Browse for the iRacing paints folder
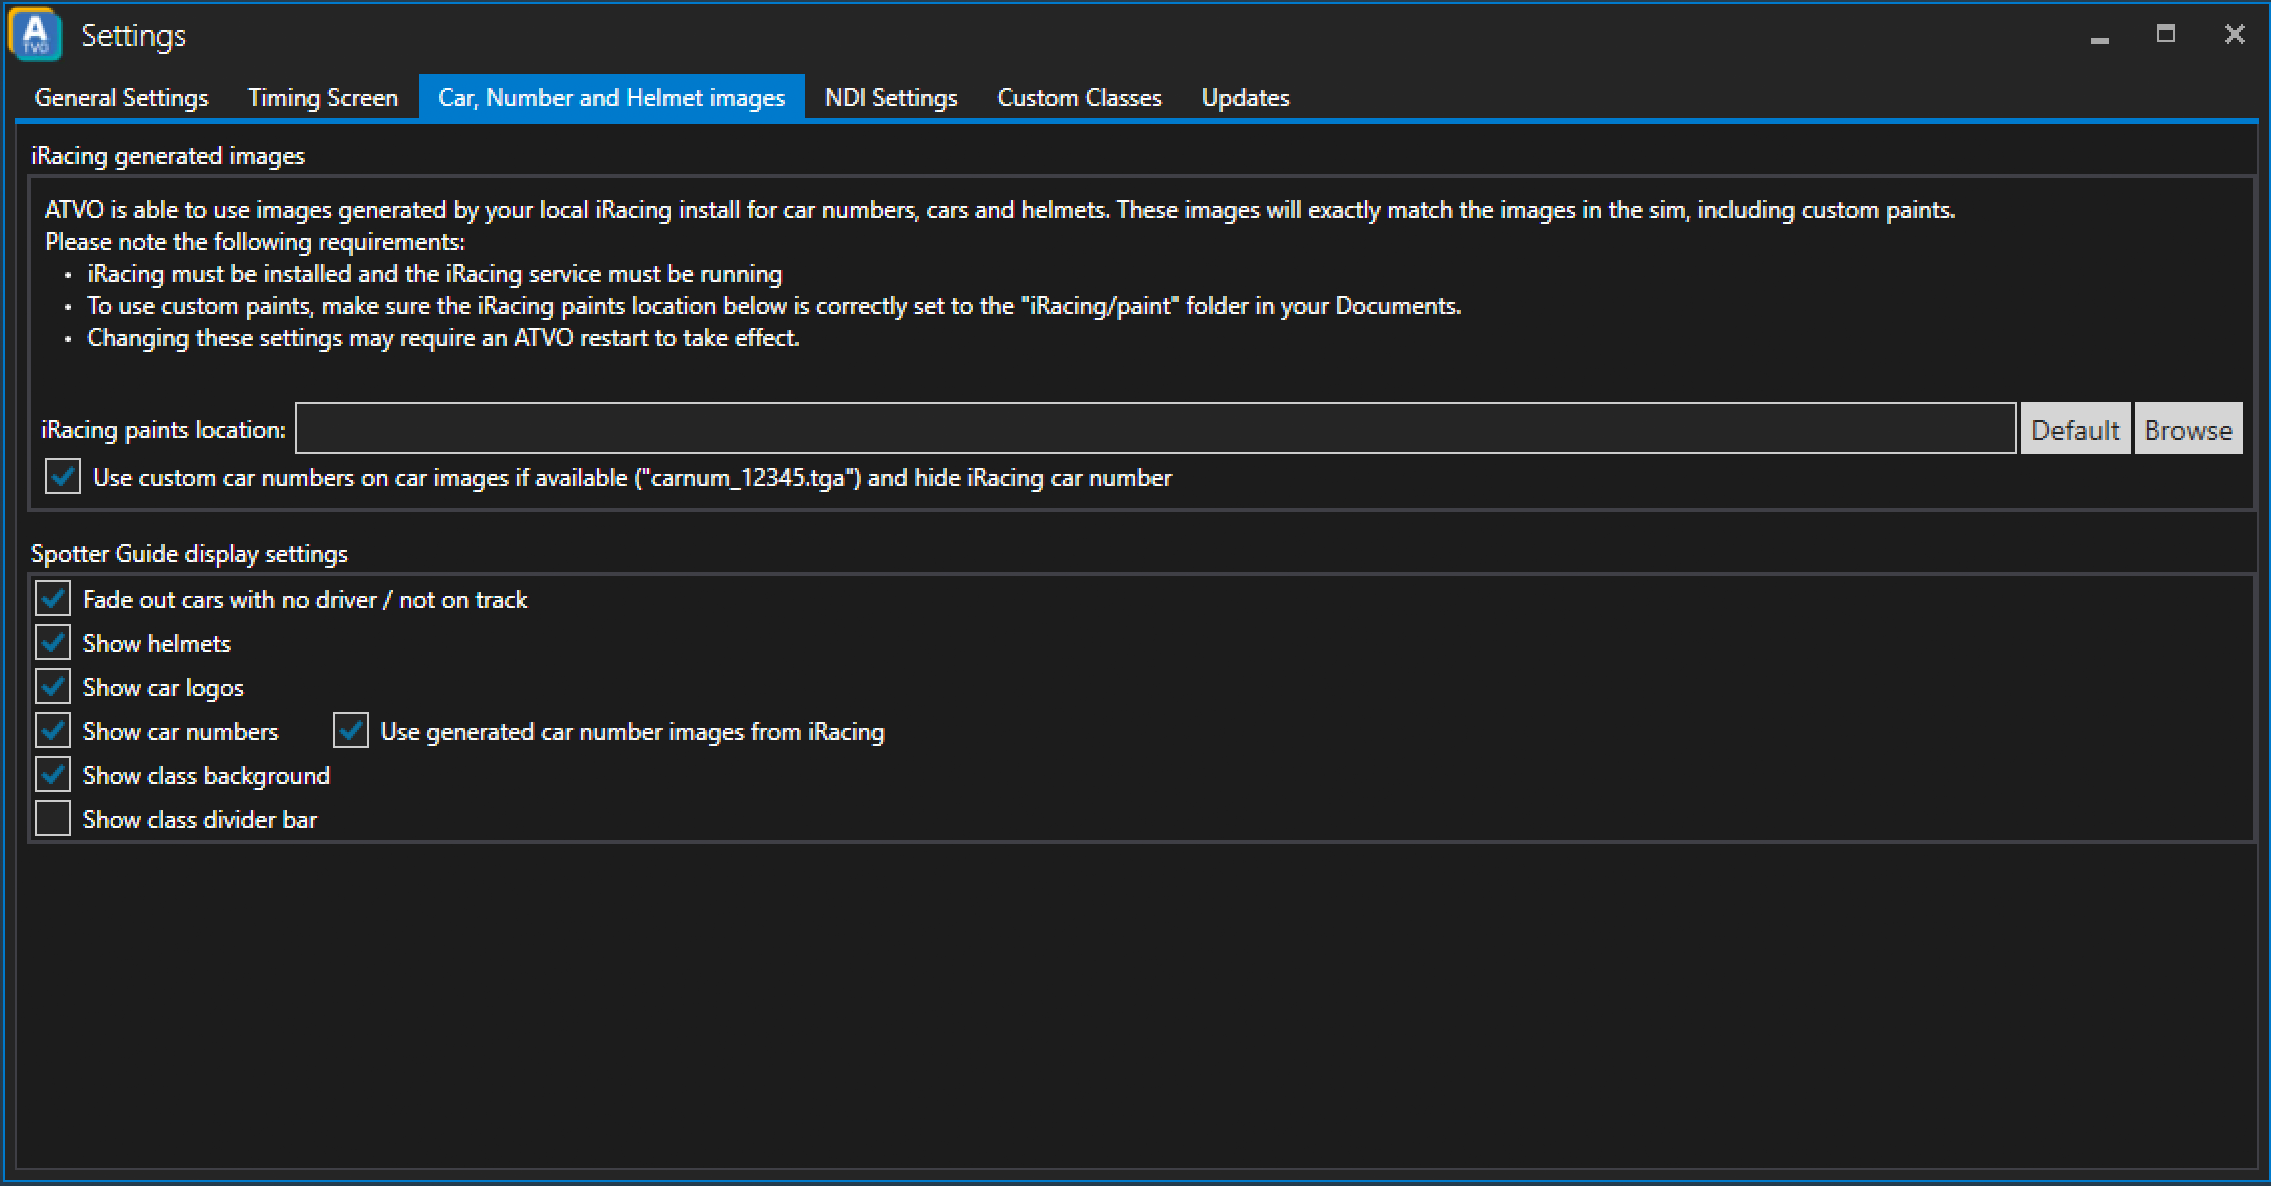Screen dimensions: 2271x1186 pyautogui.click(x=2188, y=429)
